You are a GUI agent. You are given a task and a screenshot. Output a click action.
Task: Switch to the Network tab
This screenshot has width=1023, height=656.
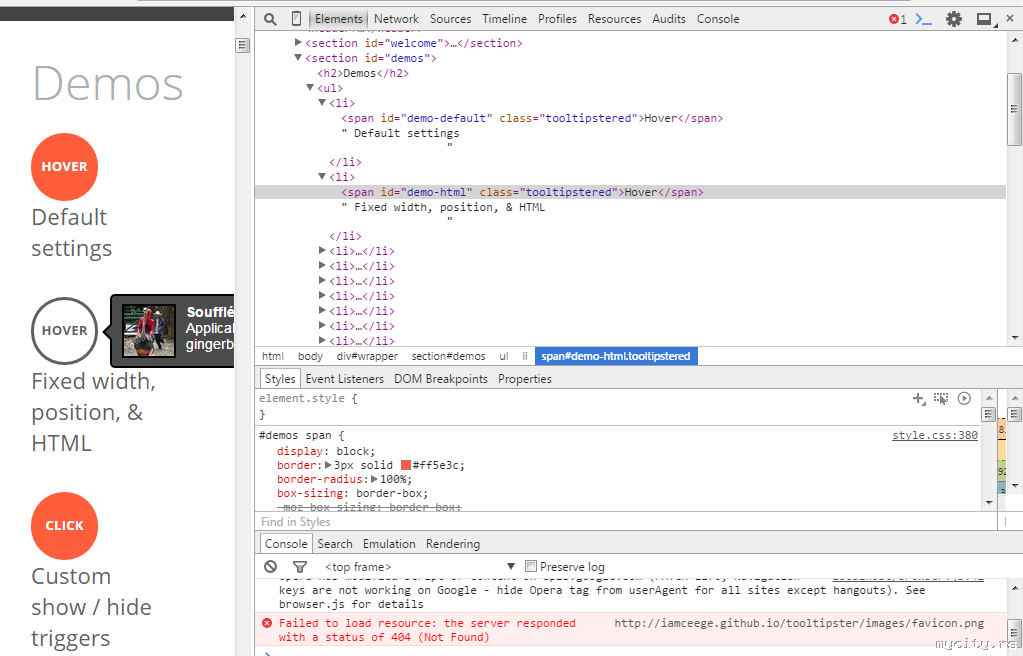click(396, 19)
